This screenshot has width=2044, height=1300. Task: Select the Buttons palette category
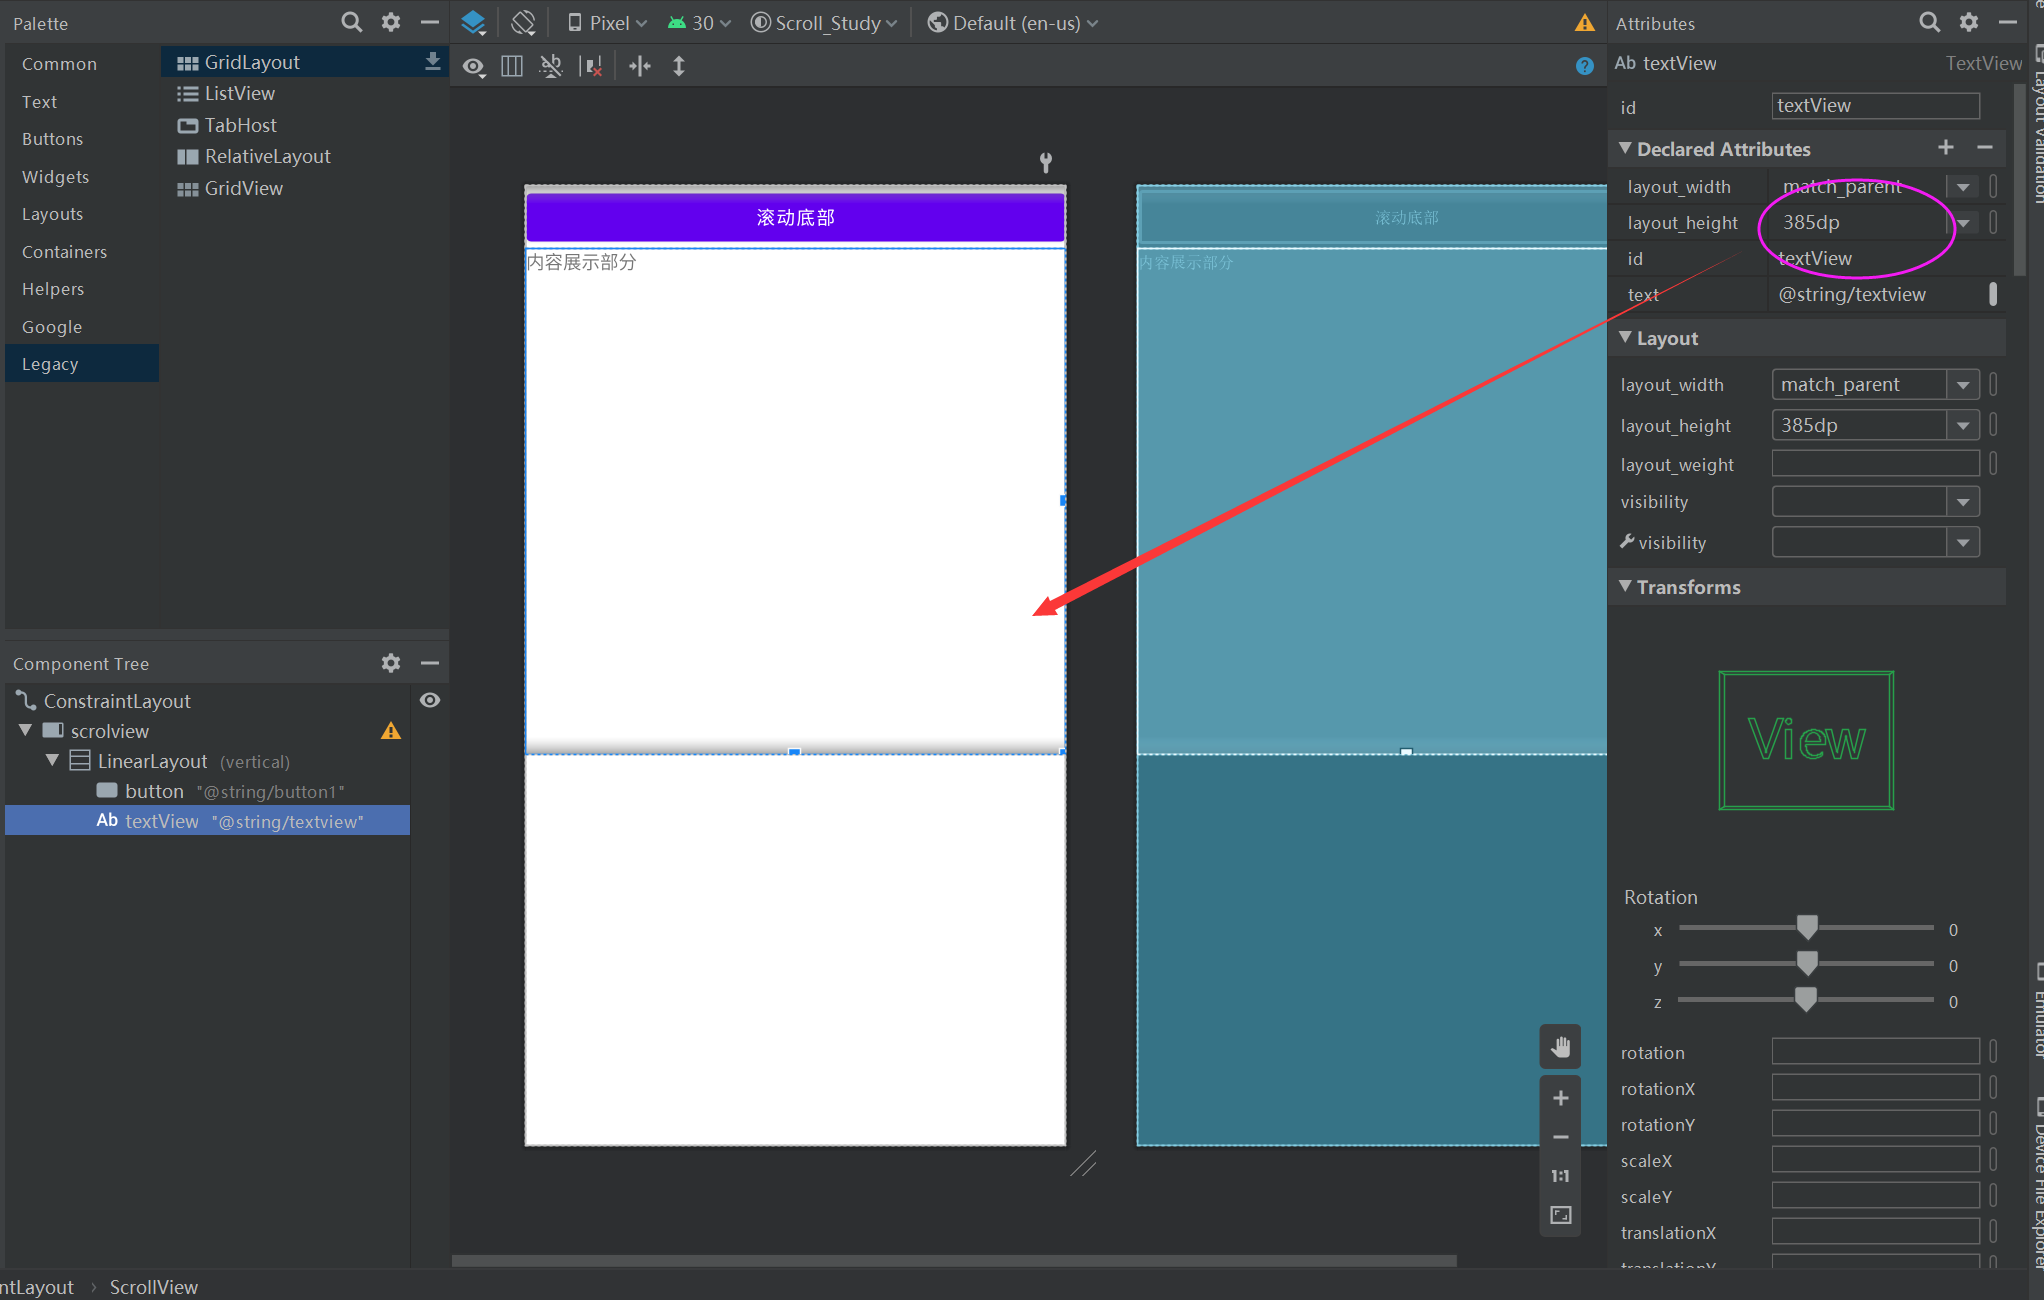tap(52, 139)
